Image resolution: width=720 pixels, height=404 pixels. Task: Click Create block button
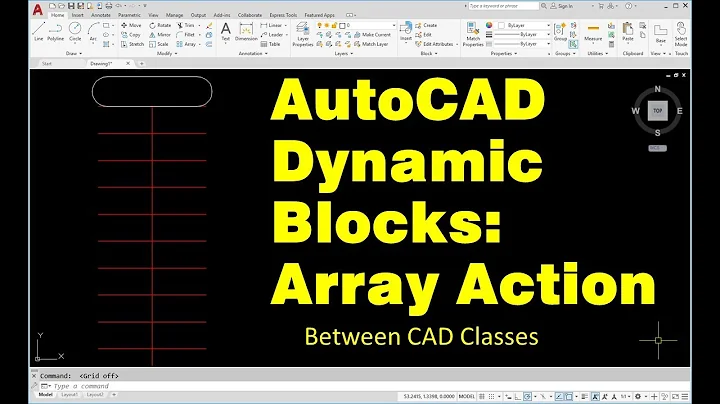pos(426,25)
